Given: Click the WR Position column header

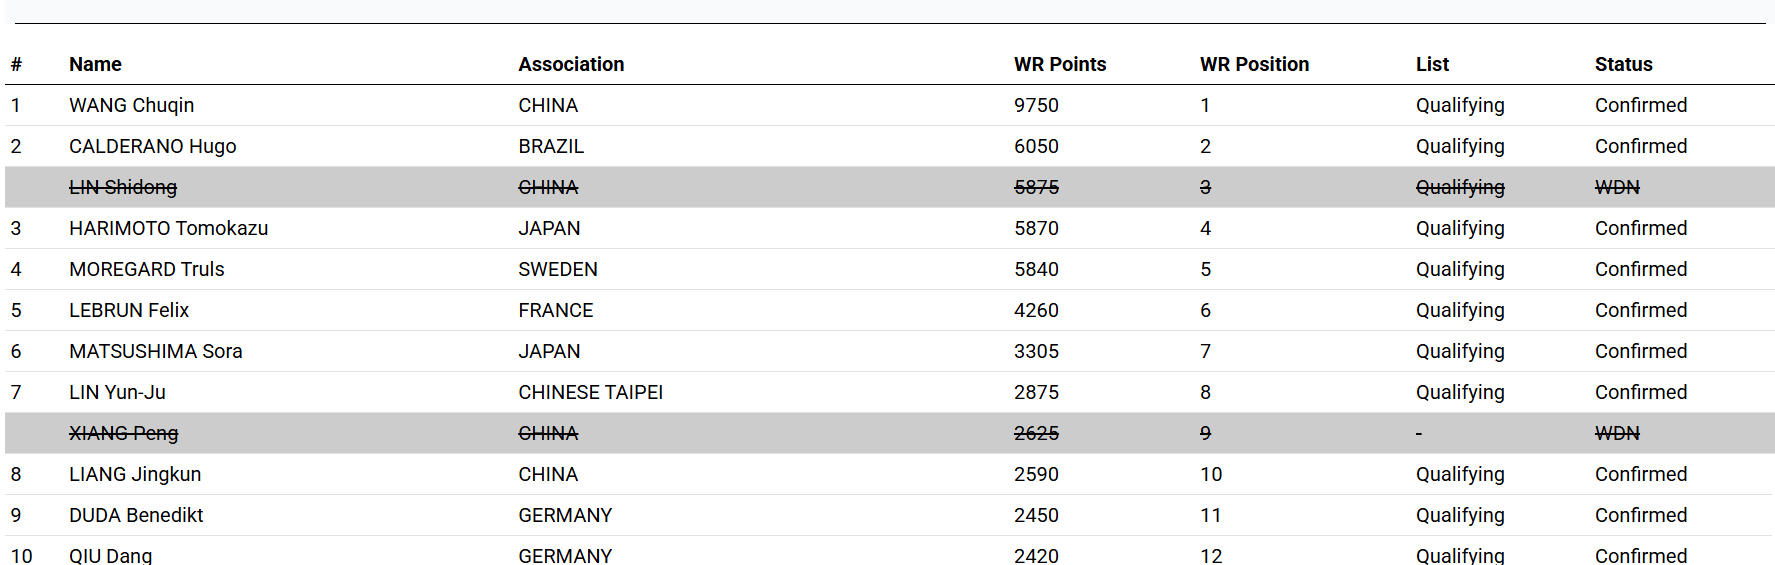Looking at the screenshot, I should click(1254, 64).
